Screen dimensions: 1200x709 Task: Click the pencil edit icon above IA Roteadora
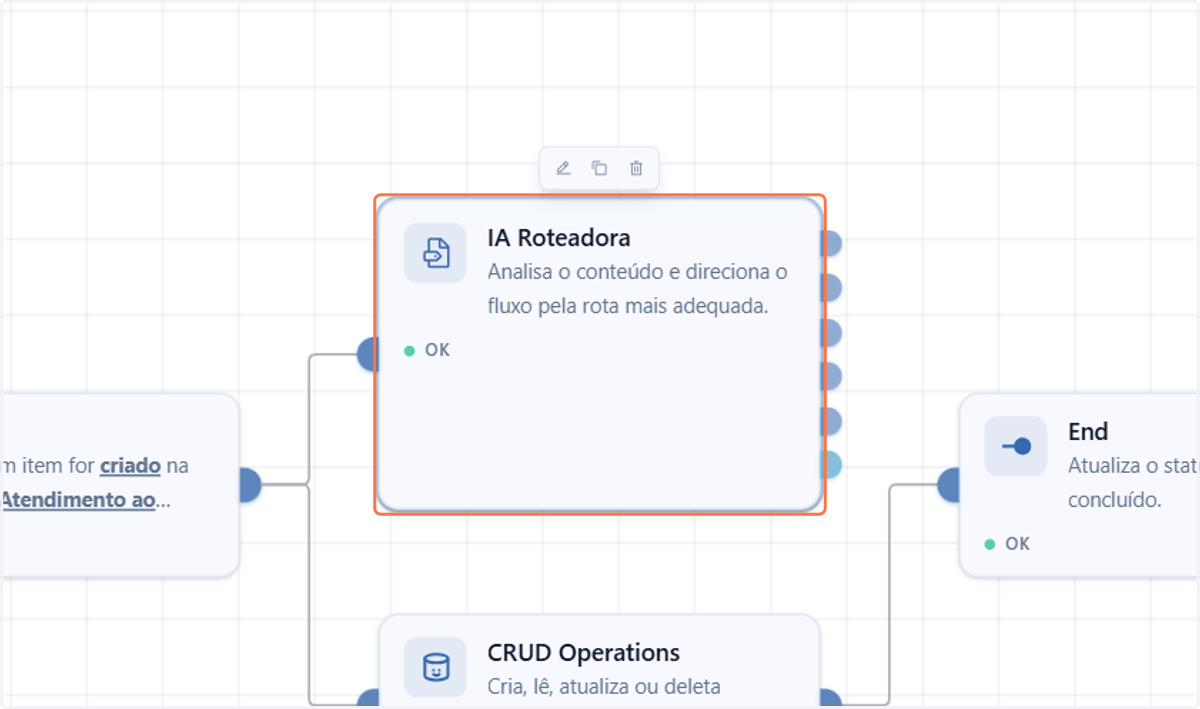point(563,168)
